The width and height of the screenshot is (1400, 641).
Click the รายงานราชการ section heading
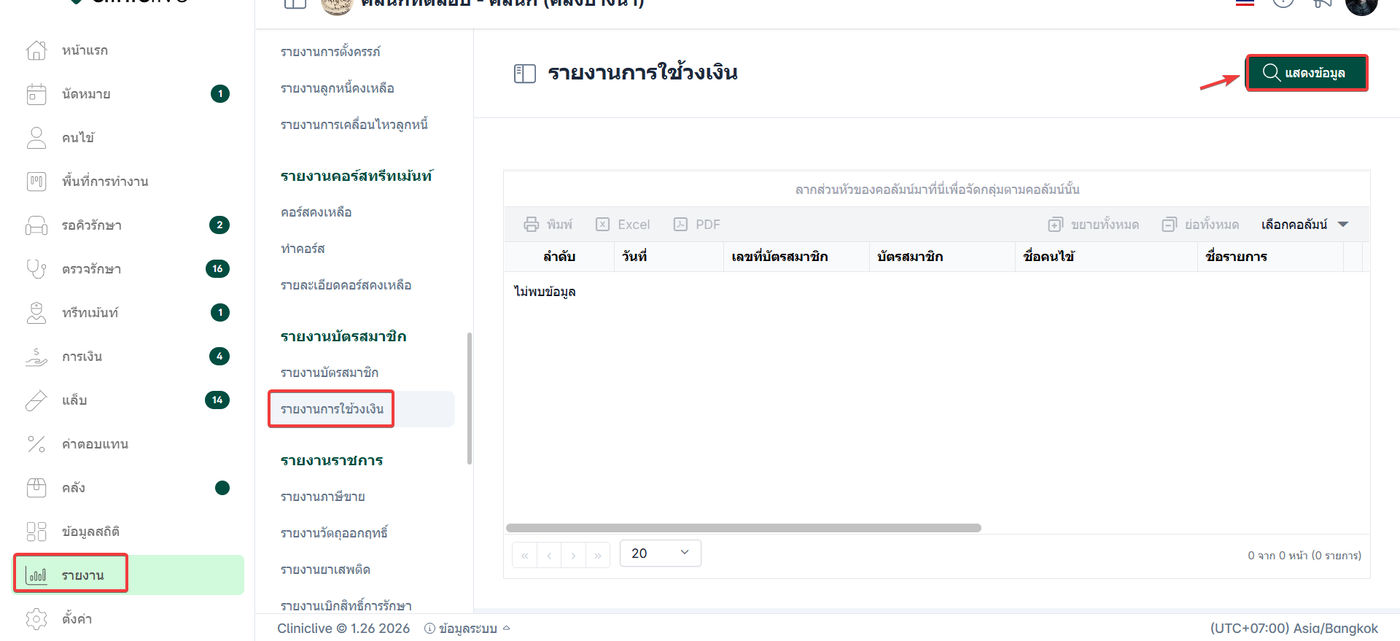coord(332,461)
